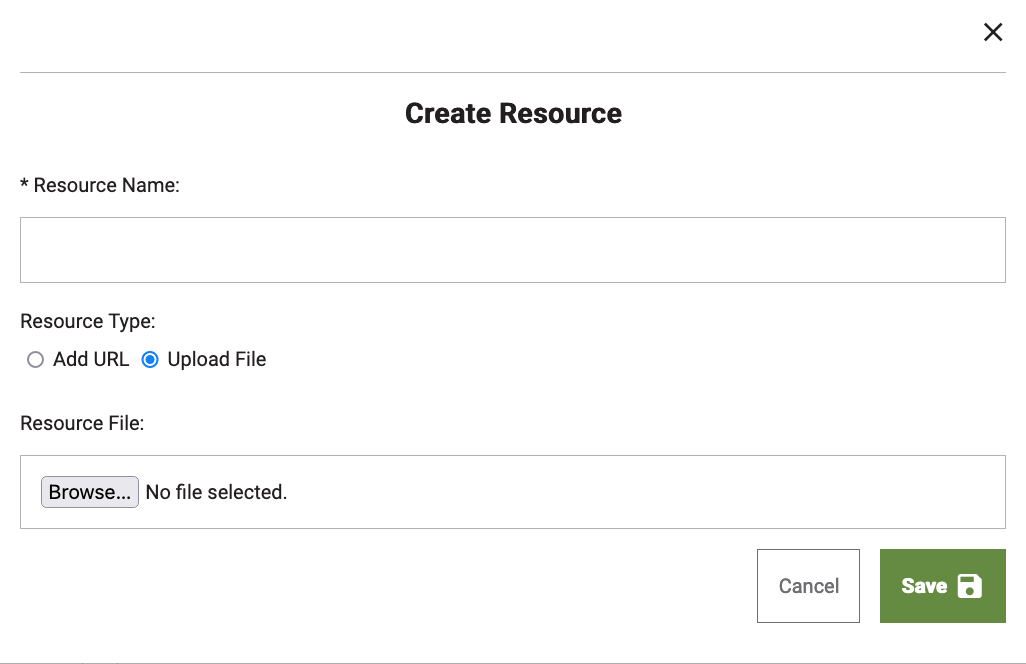Click the "Upload File" option label text
1026x664 pixels.
[217, 359]
